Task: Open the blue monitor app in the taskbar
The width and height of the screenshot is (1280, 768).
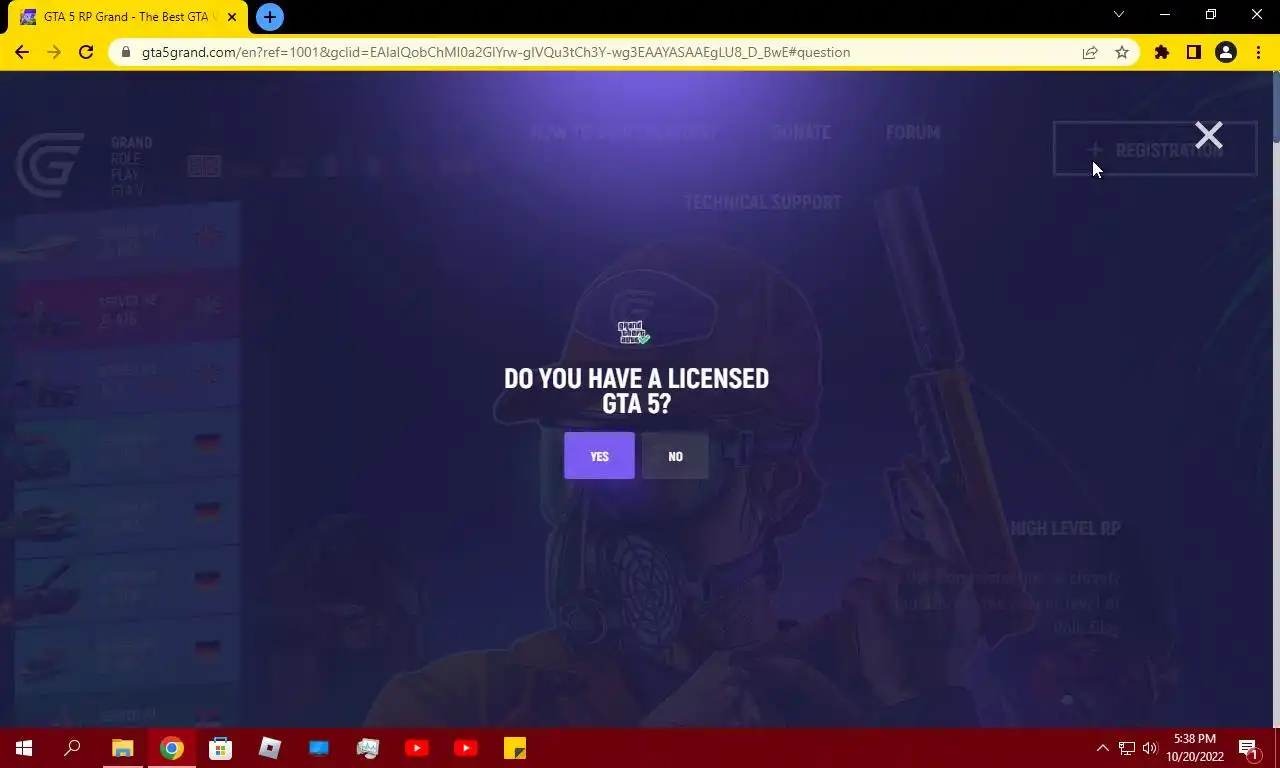Action: click(319, 748)
